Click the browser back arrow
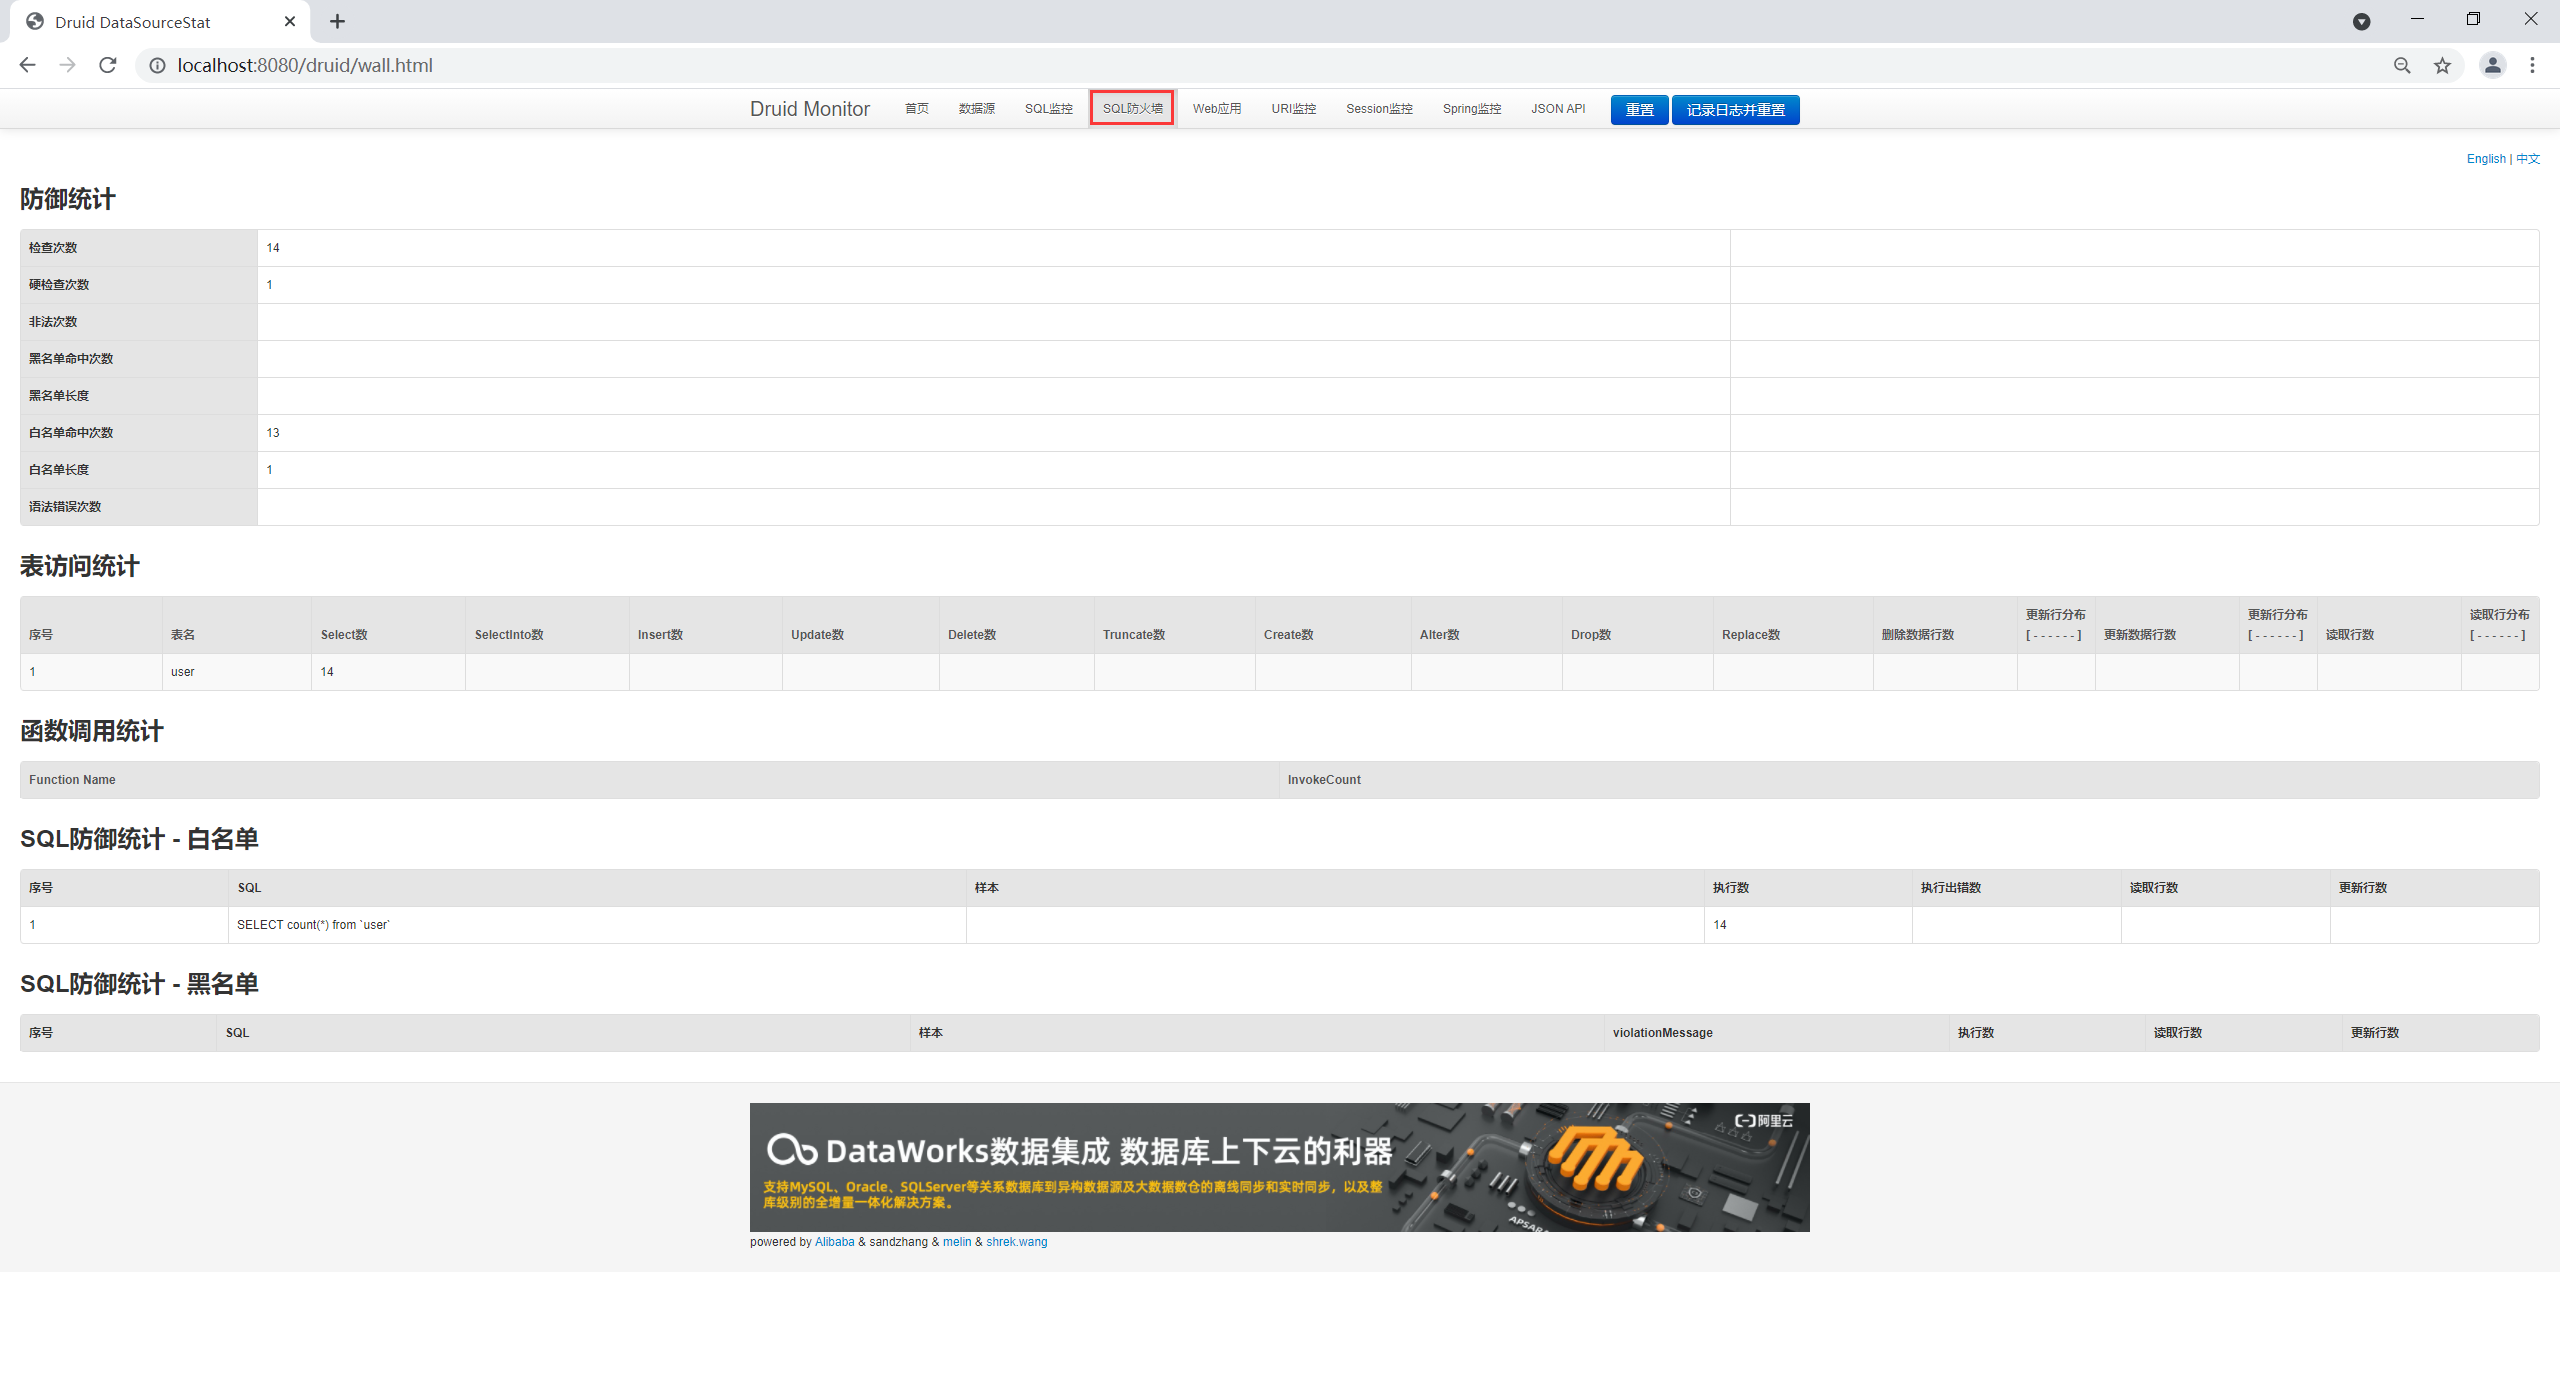 click(28, 65)
